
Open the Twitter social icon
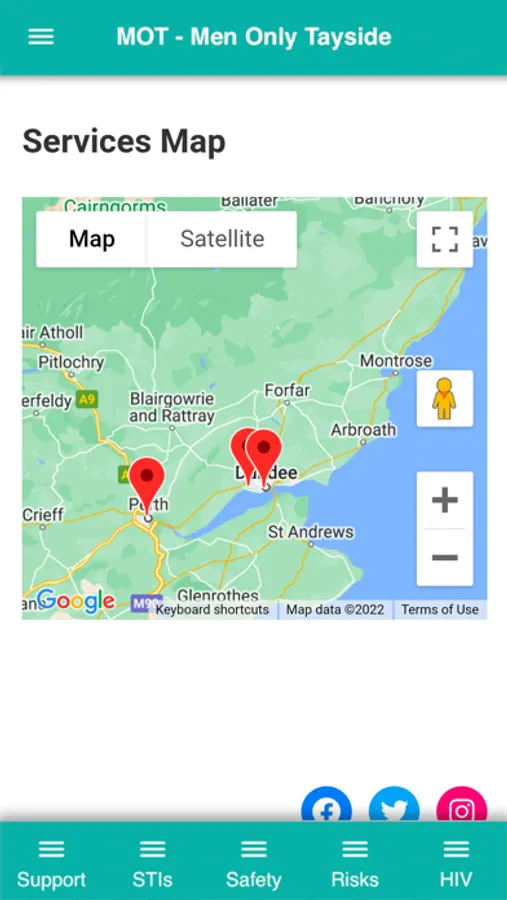394,804
